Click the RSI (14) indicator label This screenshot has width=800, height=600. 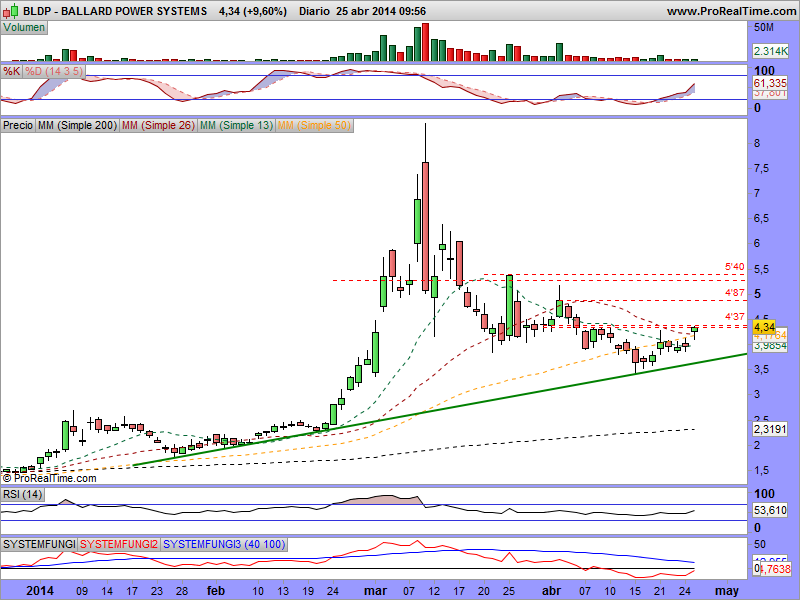[22, 494]
